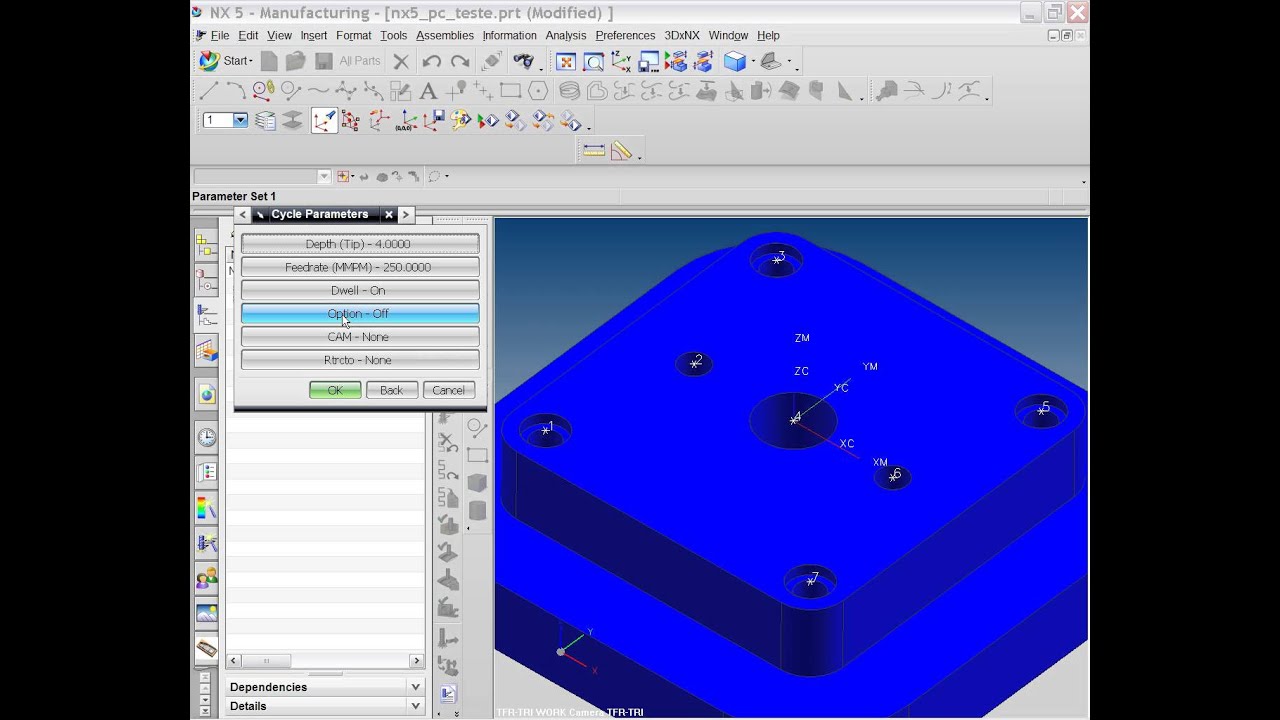
Task: Click the Undo arrow icon
Action: coord(431,62)
